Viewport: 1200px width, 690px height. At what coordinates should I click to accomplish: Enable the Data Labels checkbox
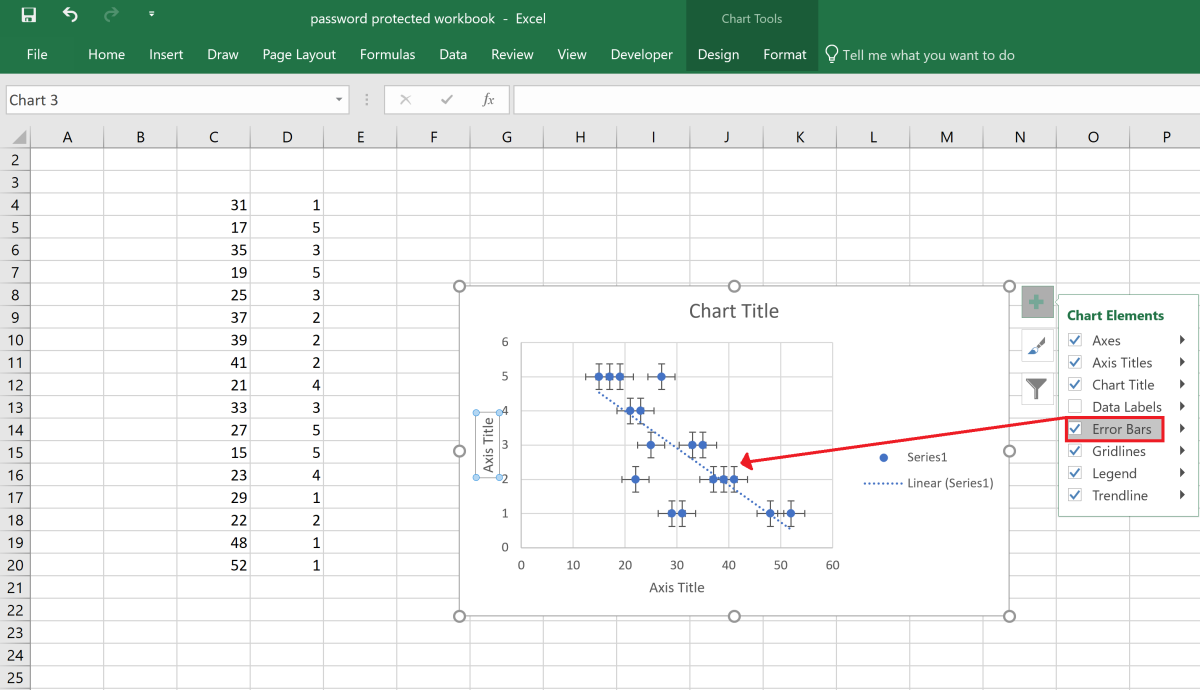1074,407
